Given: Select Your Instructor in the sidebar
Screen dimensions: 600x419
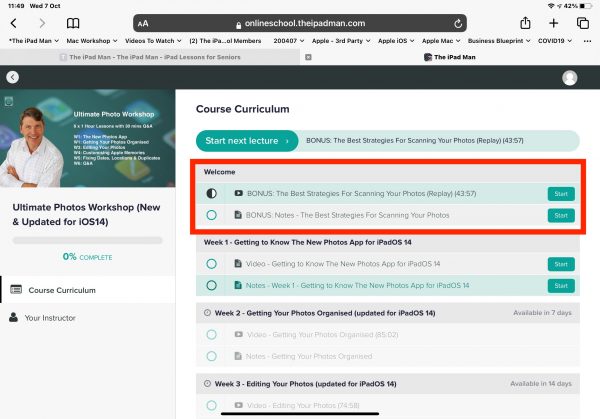Looking at the screenshot, I should click(88, 318).
